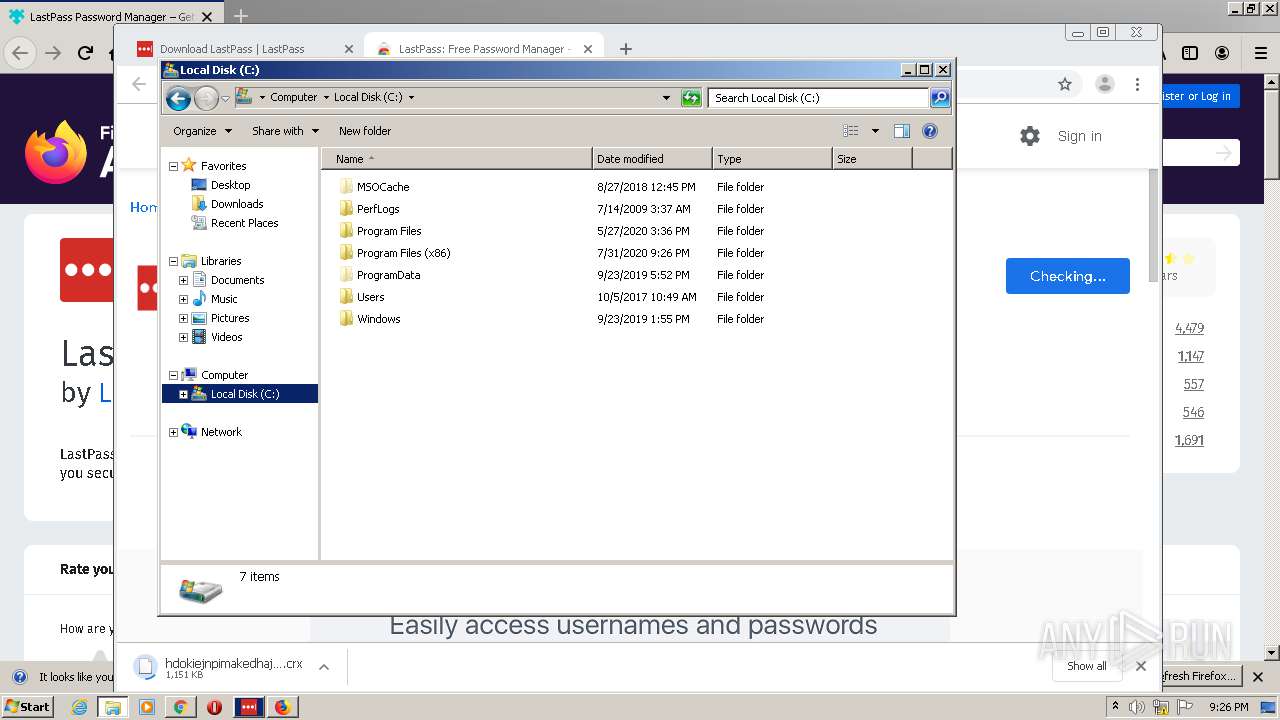Click the 4,479 ratings count link
This screenshot has width=1280, height=720.
[1189, 328]
